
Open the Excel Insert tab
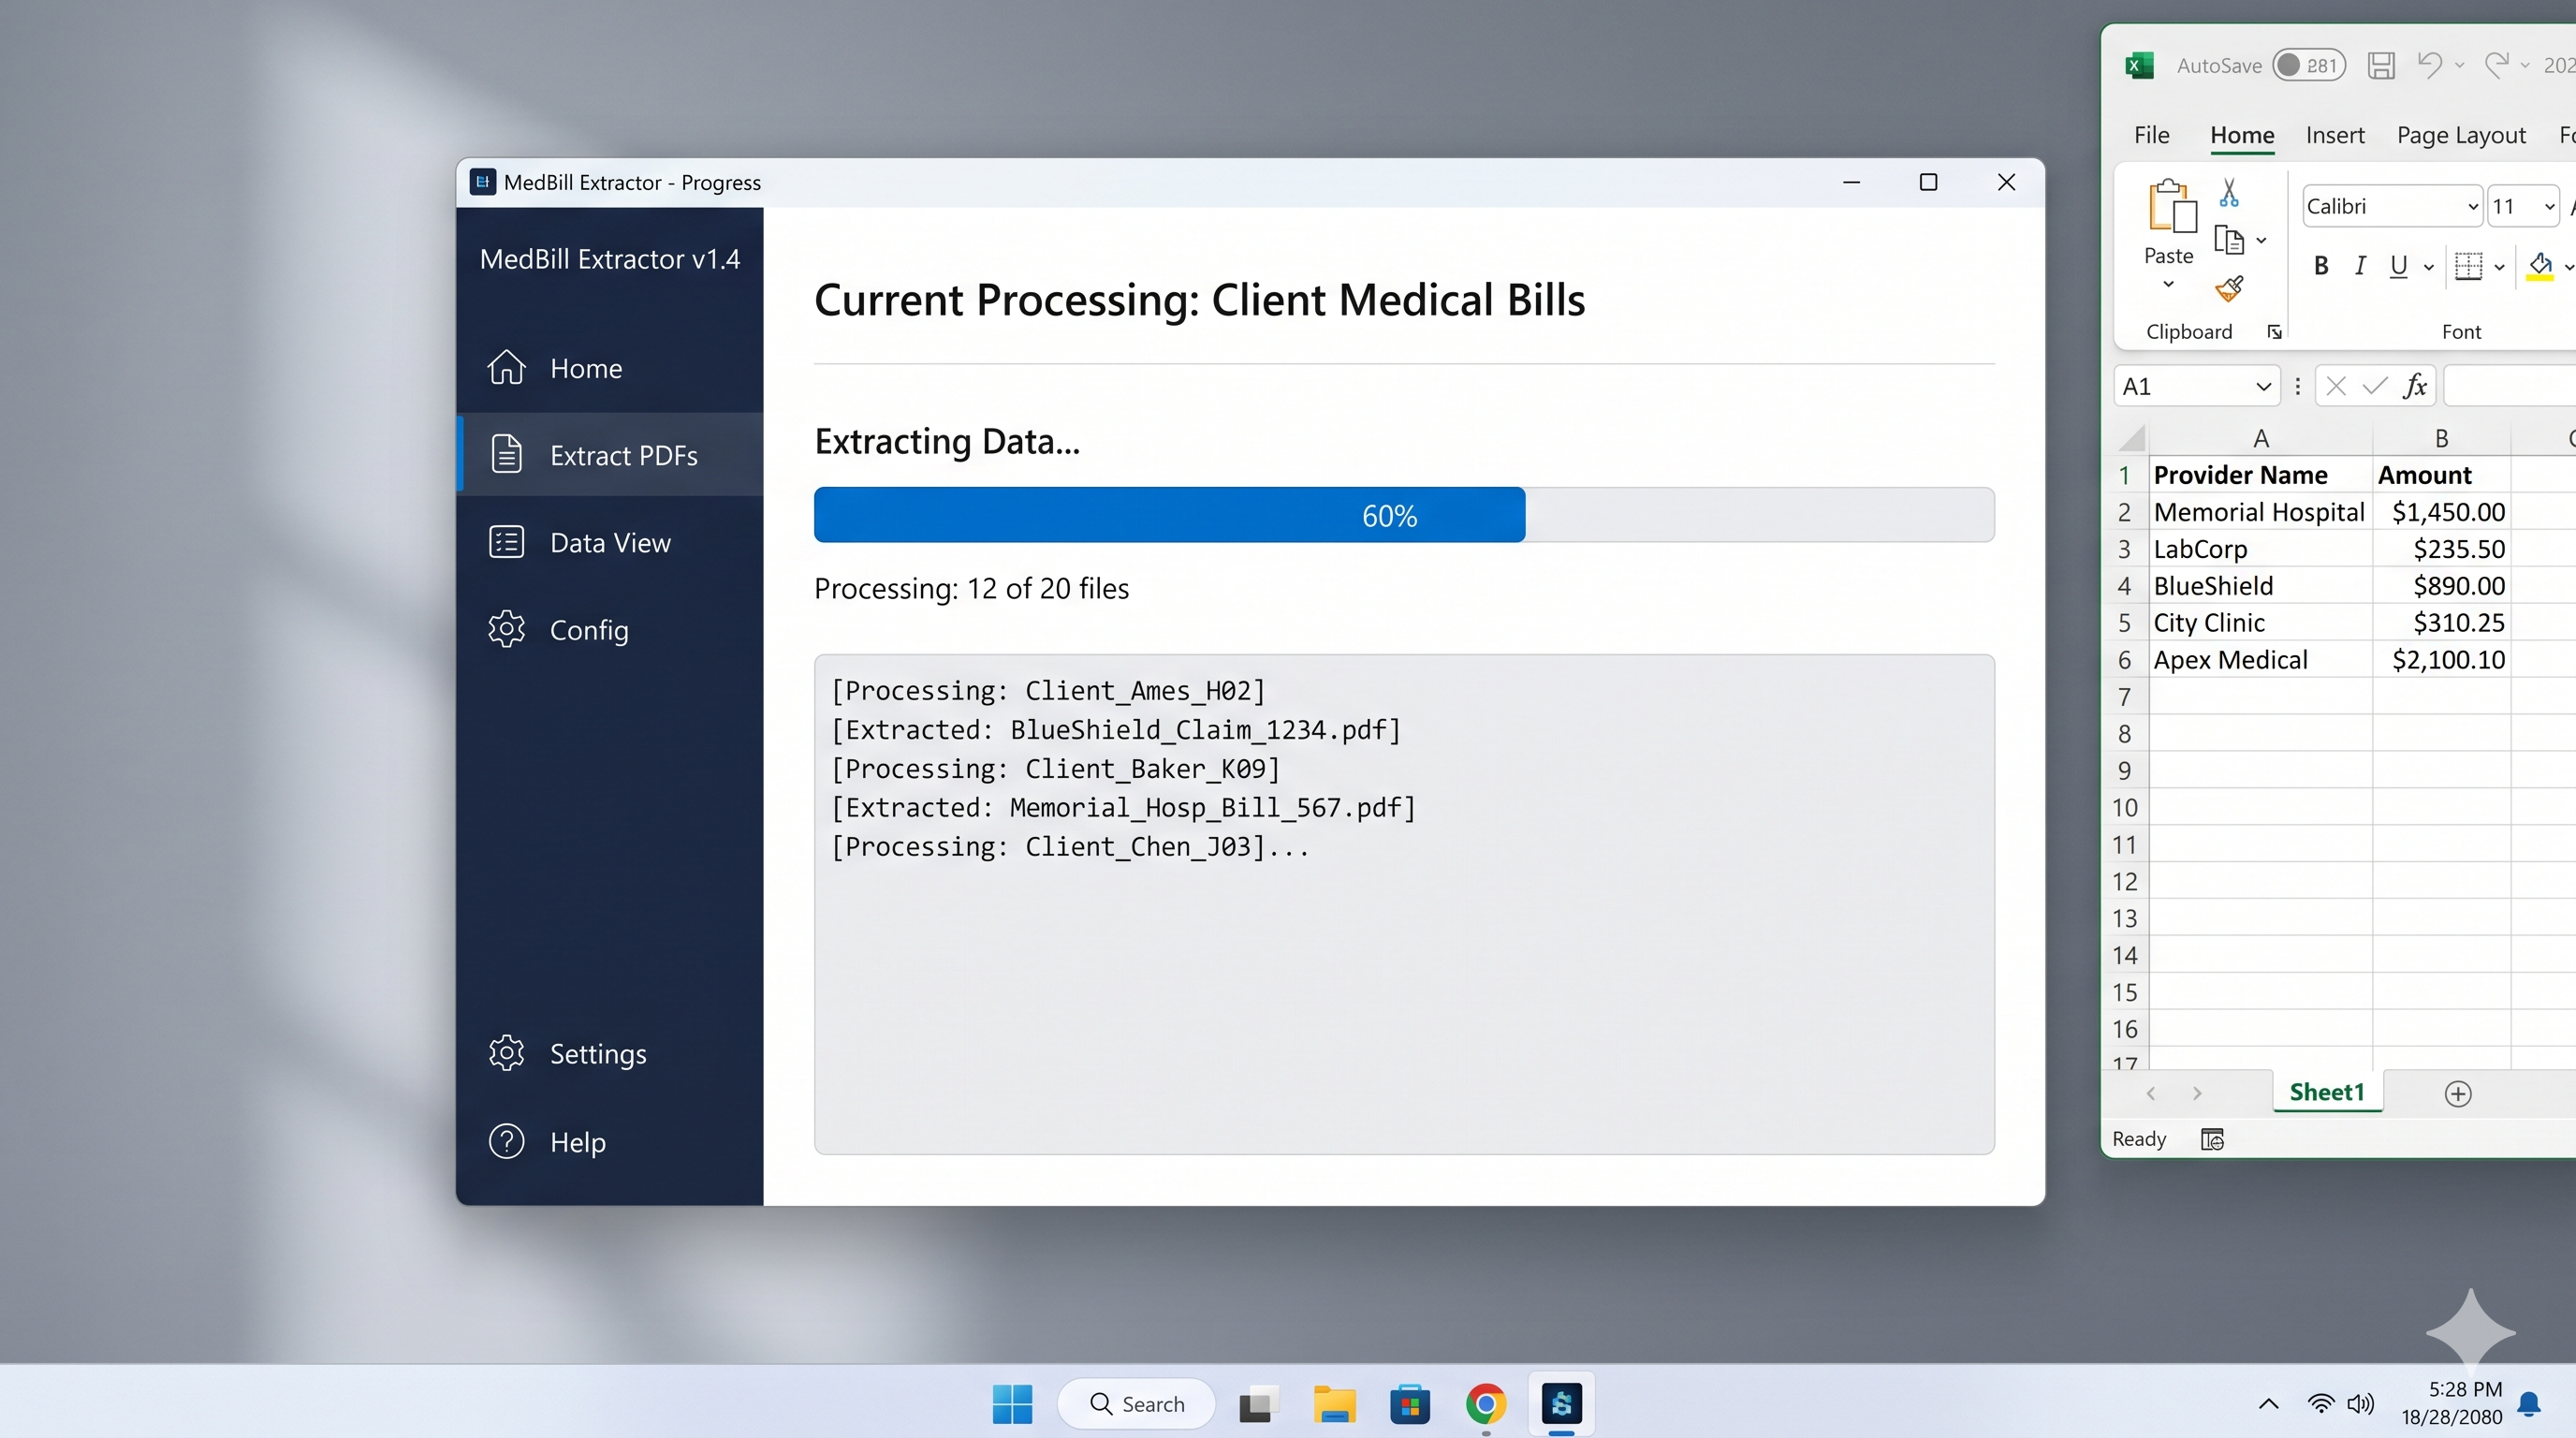tap(2335, 135)
